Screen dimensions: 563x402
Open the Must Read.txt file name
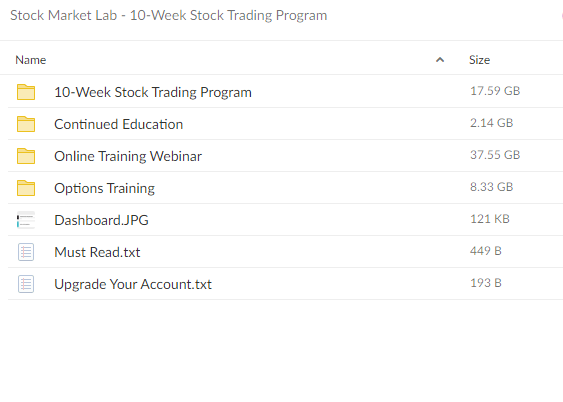(97, 252)
